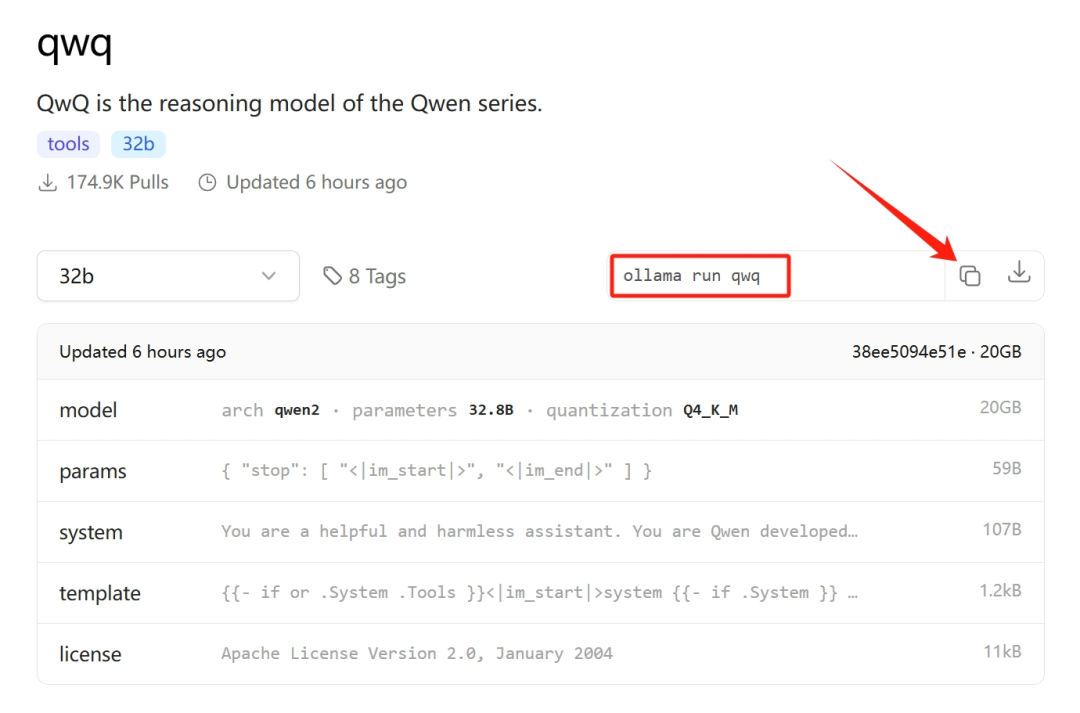Click the qwq model title
The height and width of the screenshot is (713, 1080).
coord(75,44)
